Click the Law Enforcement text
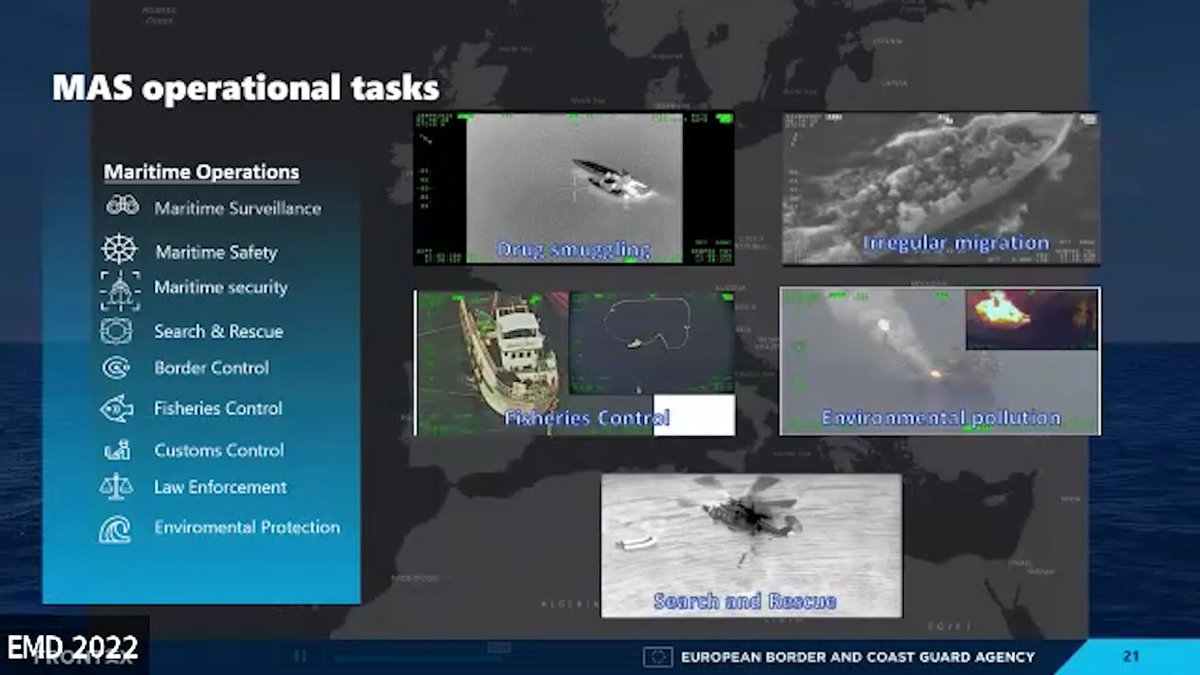The image size is (1200, 675). click(x=220, y=487)
